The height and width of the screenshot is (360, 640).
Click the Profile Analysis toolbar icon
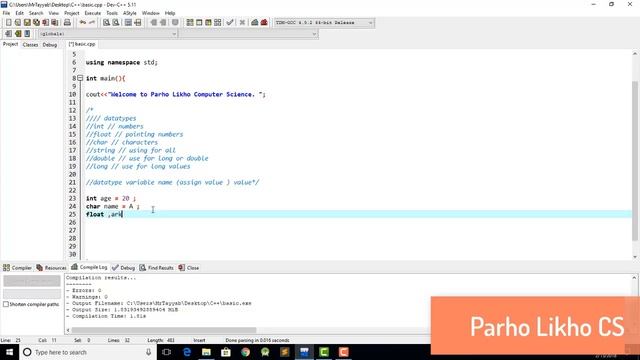[255, 22]
